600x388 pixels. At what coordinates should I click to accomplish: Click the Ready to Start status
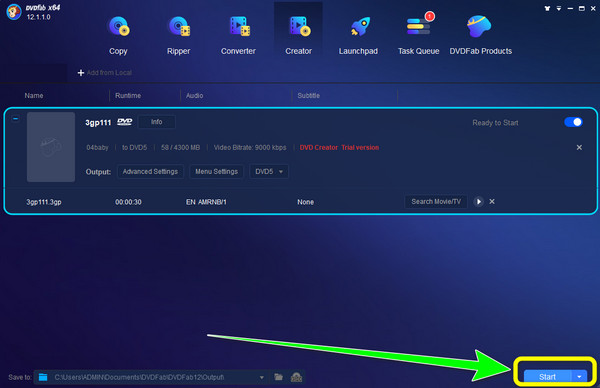(495, 123)
